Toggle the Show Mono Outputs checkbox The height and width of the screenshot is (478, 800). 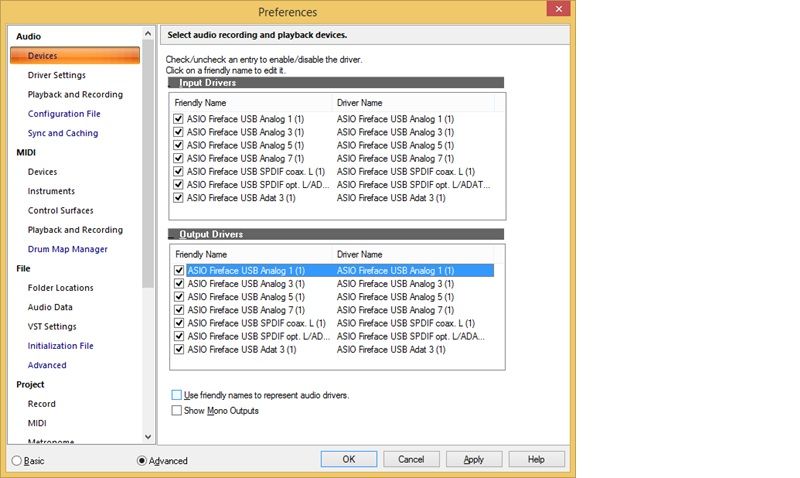click(178, 410)
